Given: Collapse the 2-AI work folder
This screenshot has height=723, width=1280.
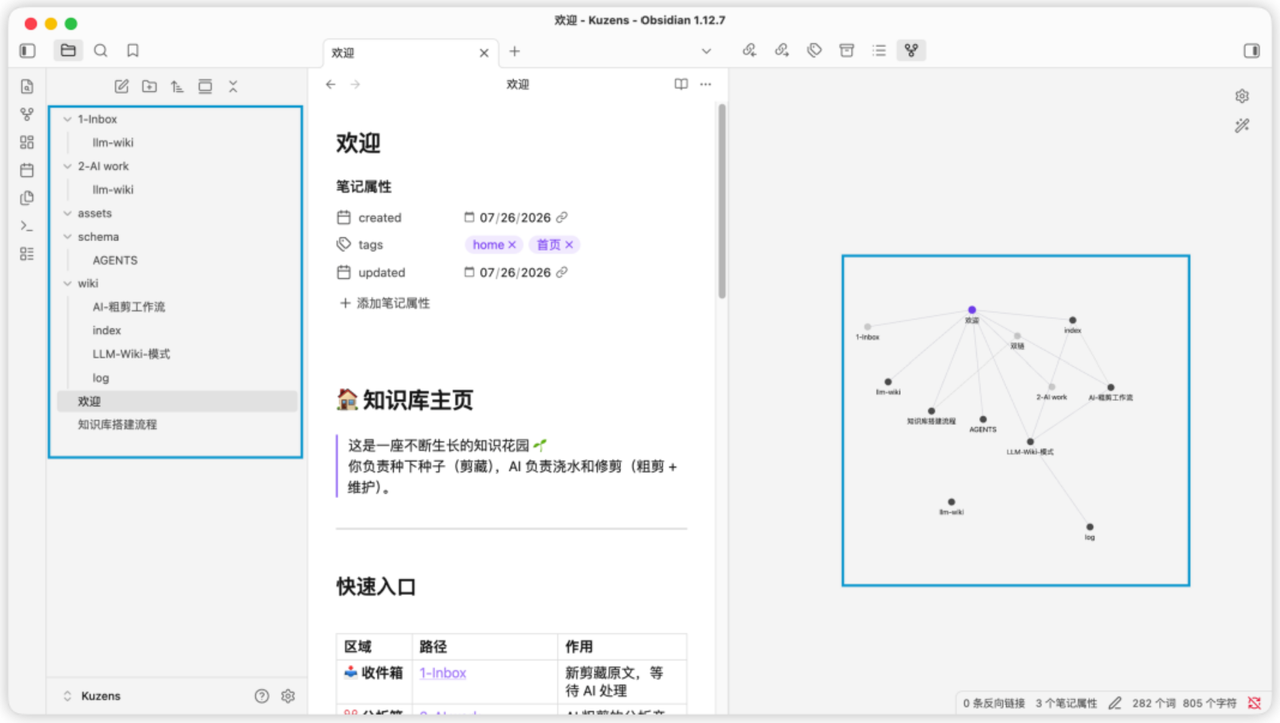Looking at the screenshot, I should (x=67, y=166).
